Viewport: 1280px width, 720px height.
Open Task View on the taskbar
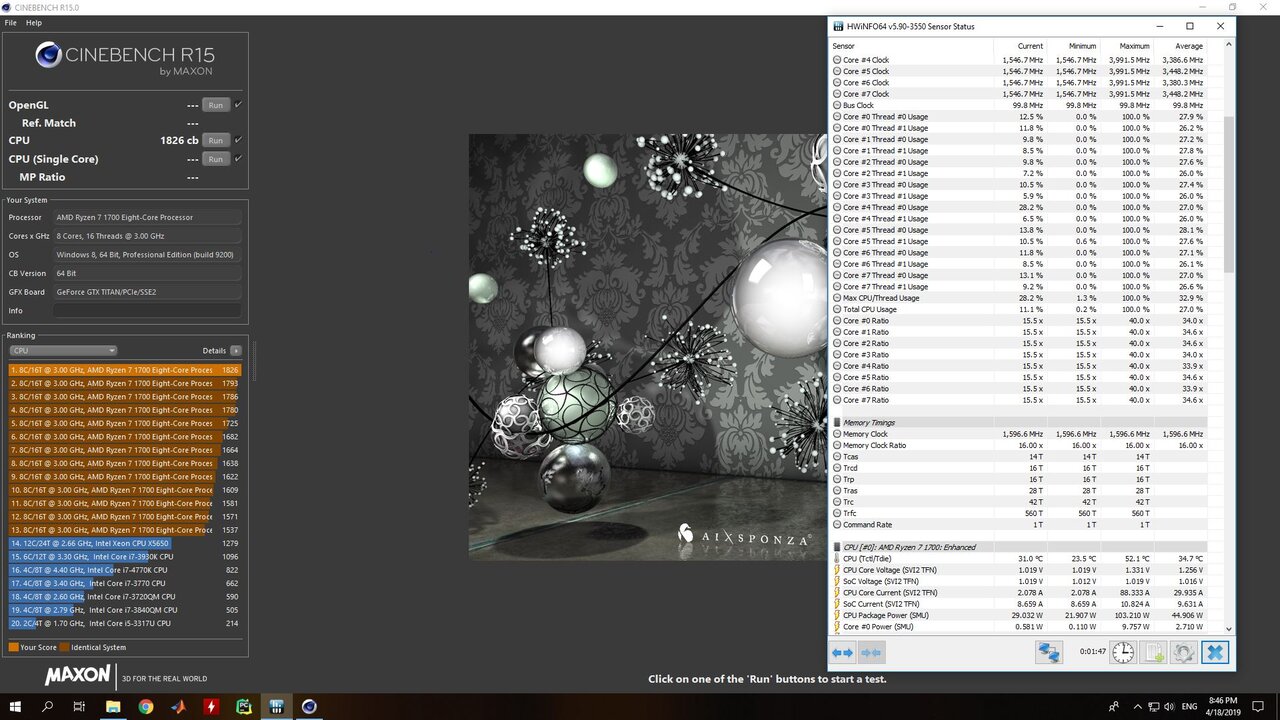pyautogui.click(x=79, y=706)
